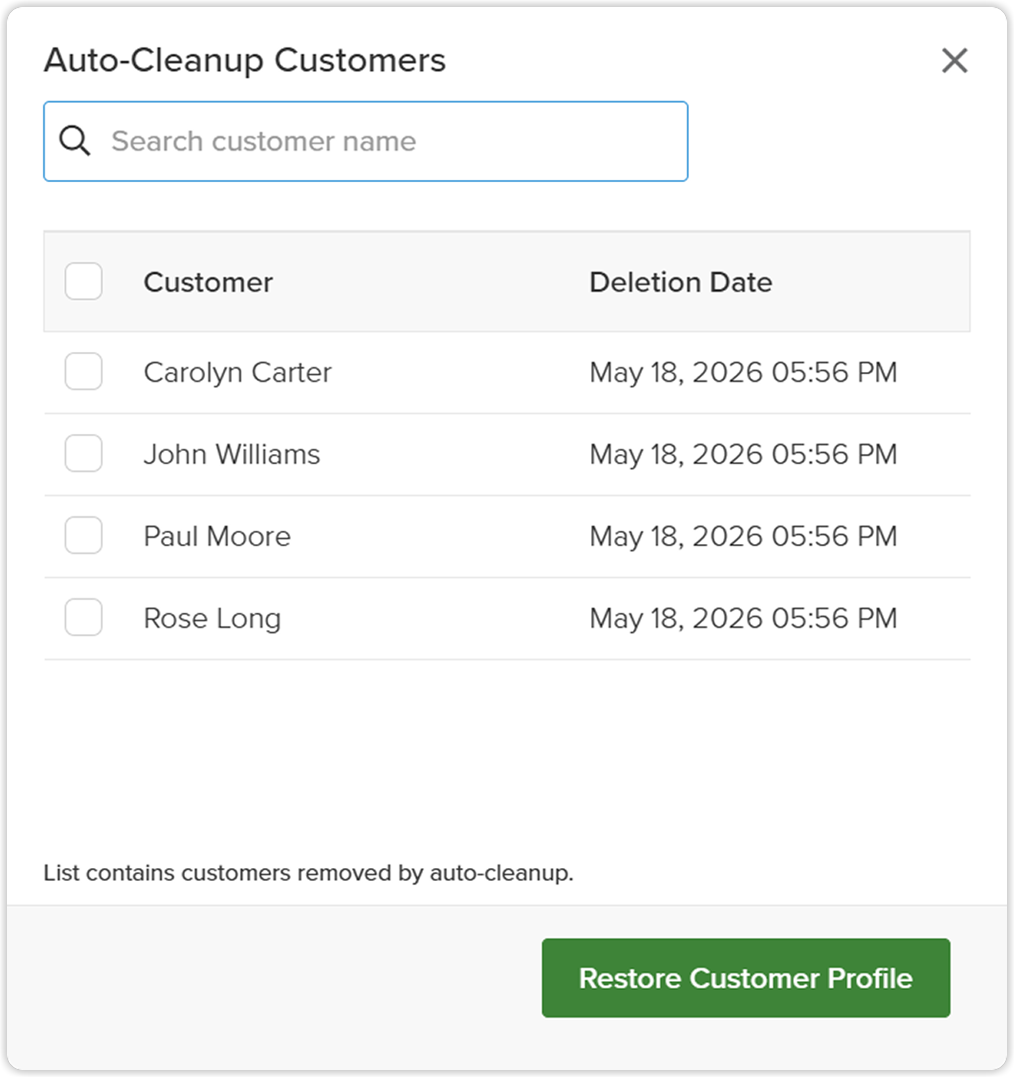Select the John Williams name

point(232,454)
